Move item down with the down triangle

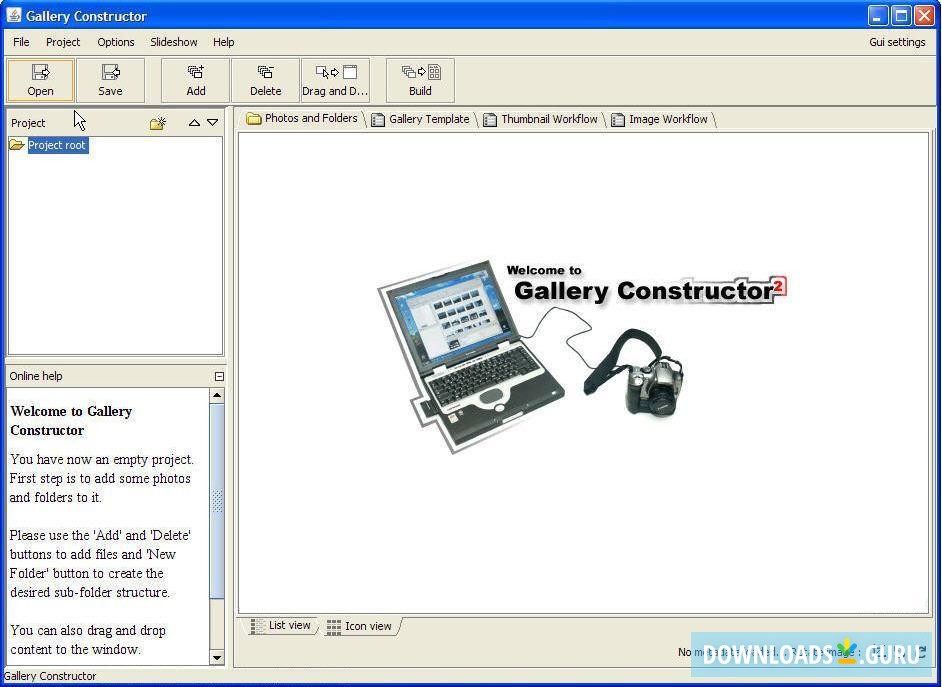(213, 123)
